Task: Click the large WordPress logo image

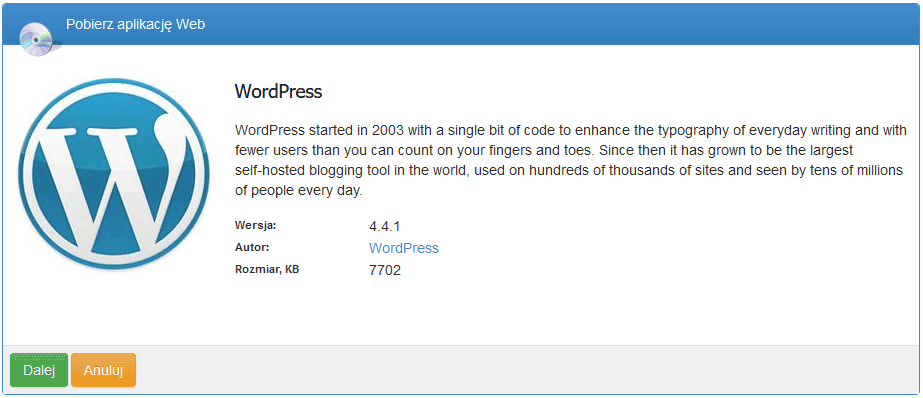Action: point(114,174)
